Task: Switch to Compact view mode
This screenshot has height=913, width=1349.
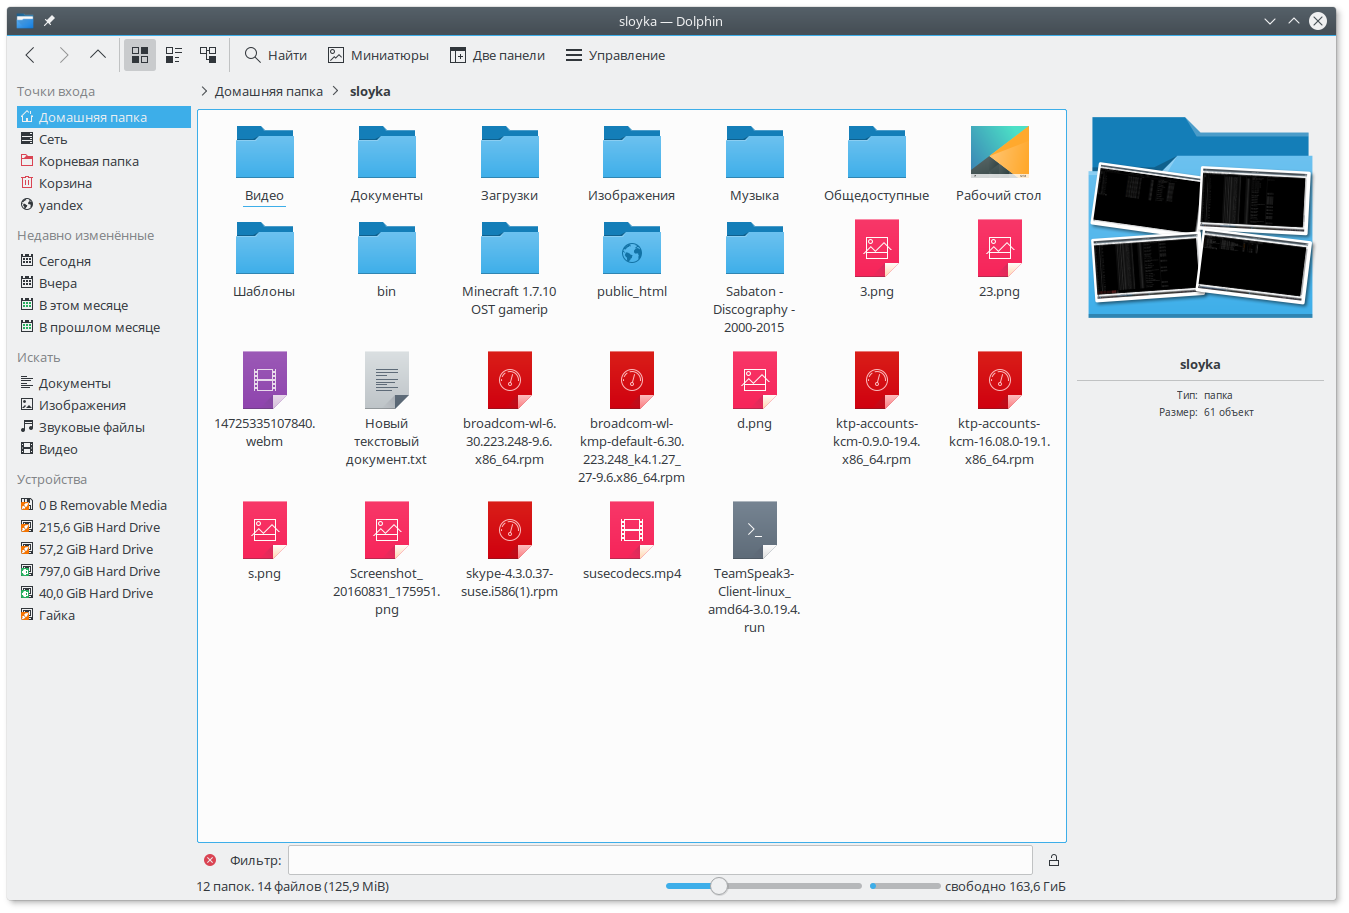Action: 174,55
